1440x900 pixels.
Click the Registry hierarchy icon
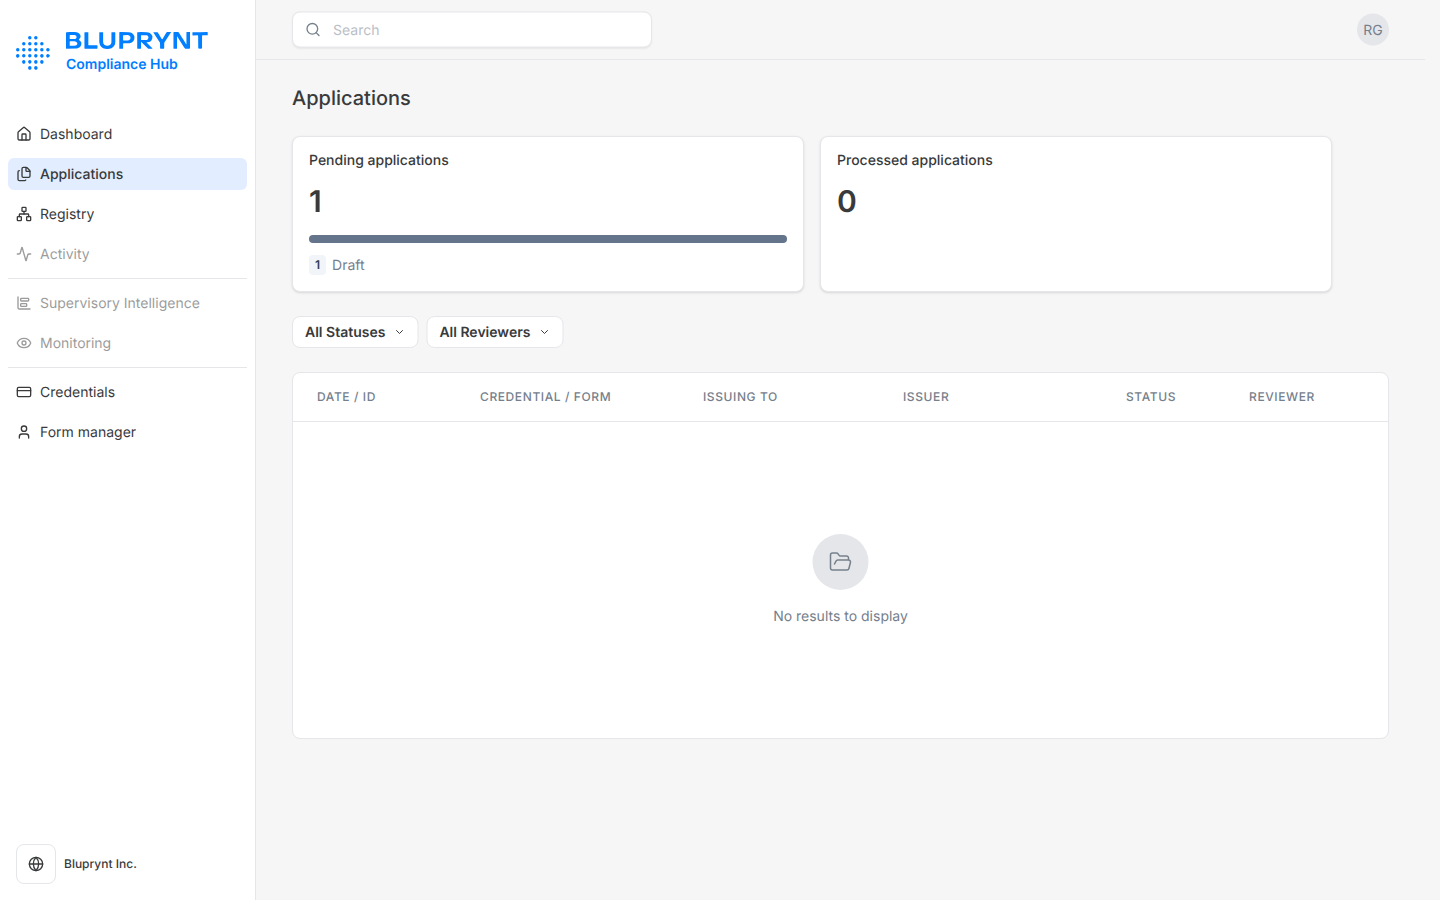pos(24,214)
